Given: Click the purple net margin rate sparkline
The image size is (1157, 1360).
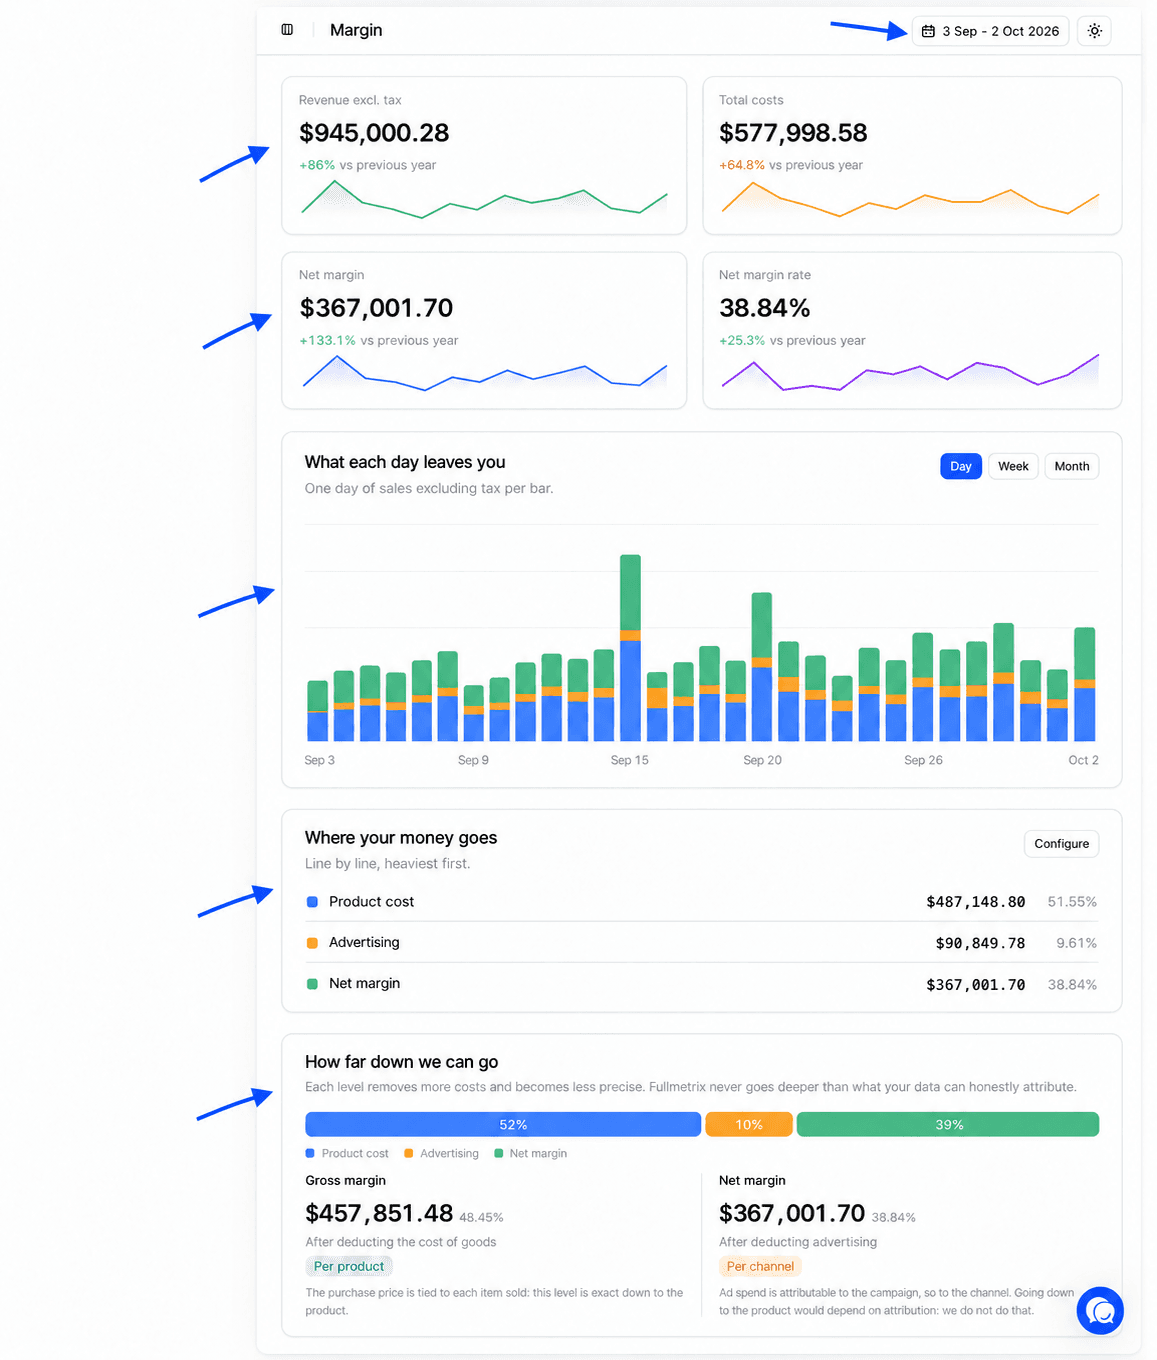Looking at the screenshot, I should (910, 372).
